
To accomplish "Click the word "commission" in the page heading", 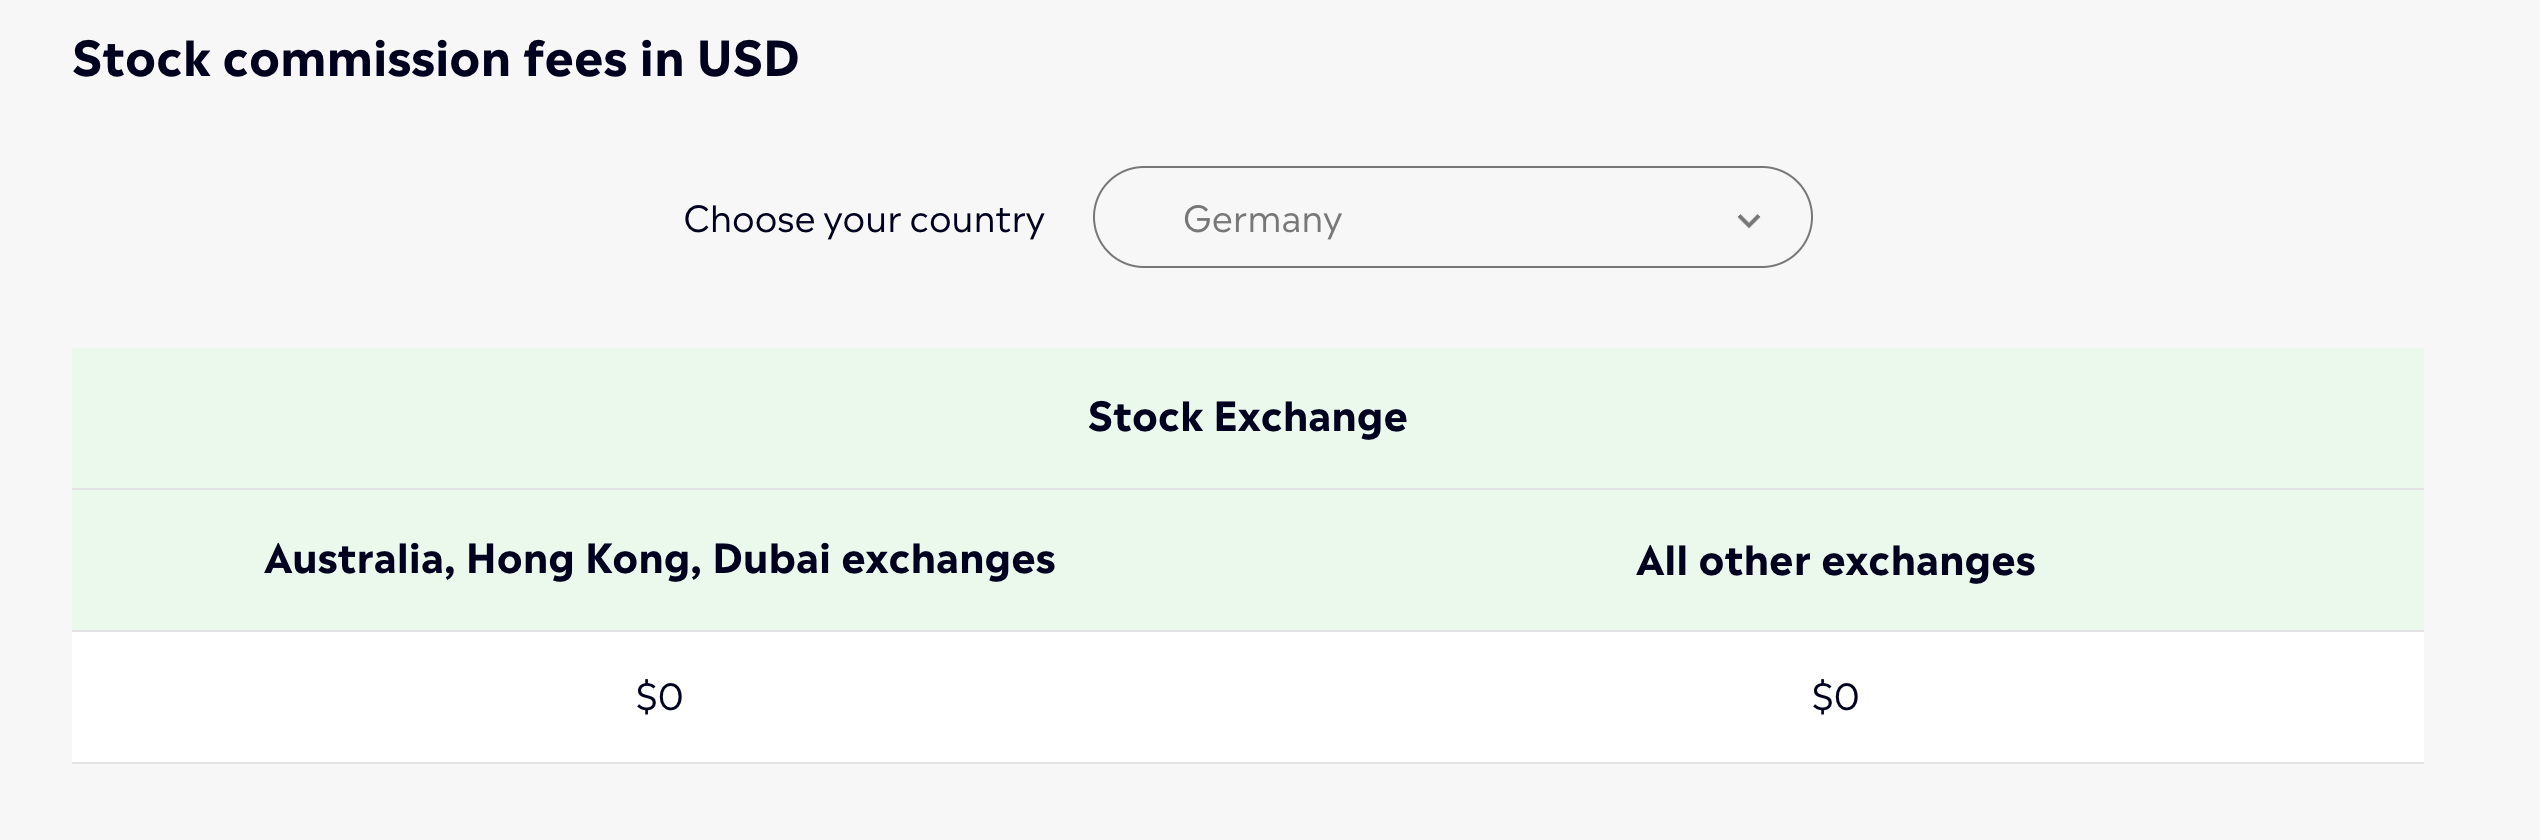I will pyautogui.click(x=367, y=59).
